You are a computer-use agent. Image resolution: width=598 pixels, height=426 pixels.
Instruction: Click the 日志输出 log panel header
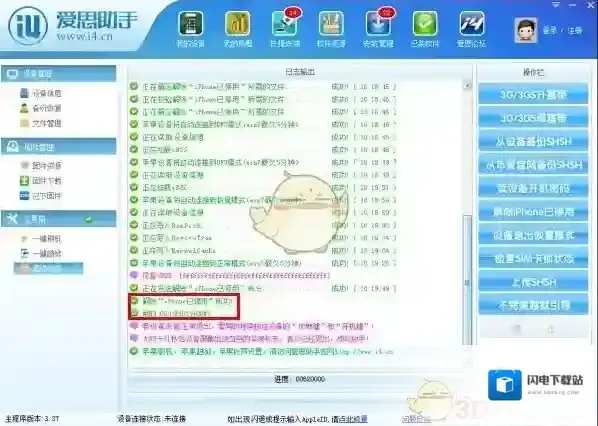[x=300, y=72]
